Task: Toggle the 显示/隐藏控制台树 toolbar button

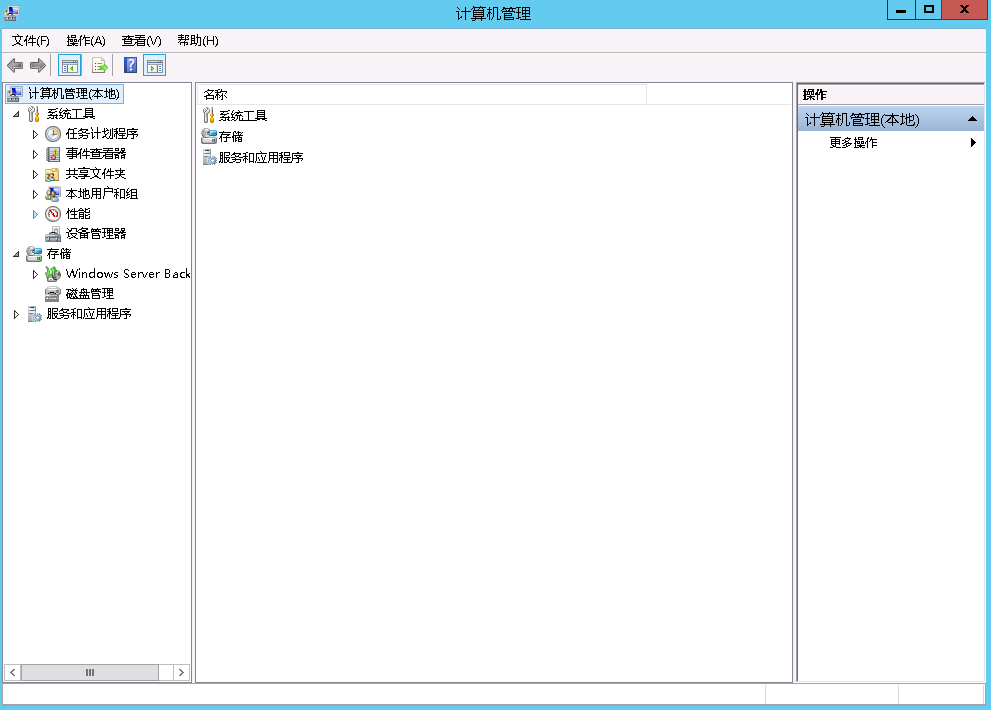Action: (x=69, y=64)
